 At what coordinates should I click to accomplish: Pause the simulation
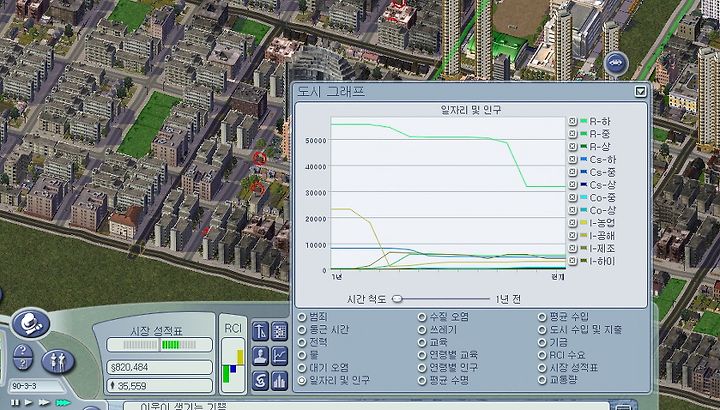pyautogui.click(x=15, y=403)
